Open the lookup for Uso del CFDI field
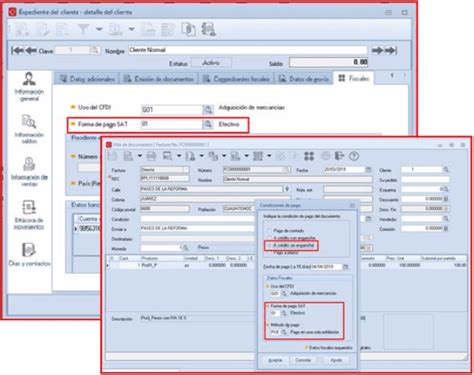Viewport: 474px width, 375px height. tap(208, 109)
